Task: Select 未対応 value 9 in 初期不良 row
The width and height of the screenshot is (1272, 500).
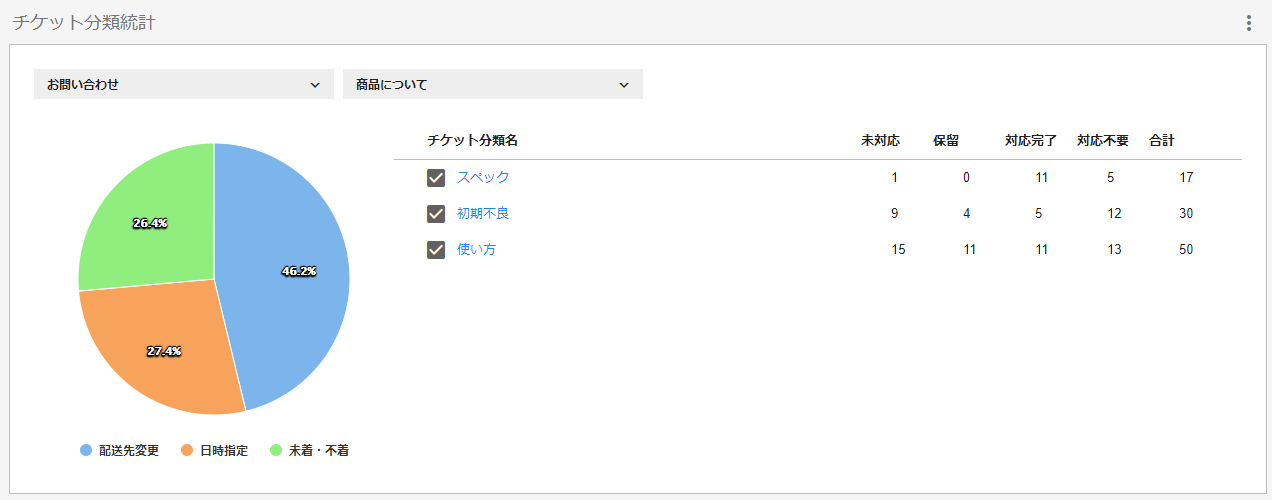Action: point(894,214)
